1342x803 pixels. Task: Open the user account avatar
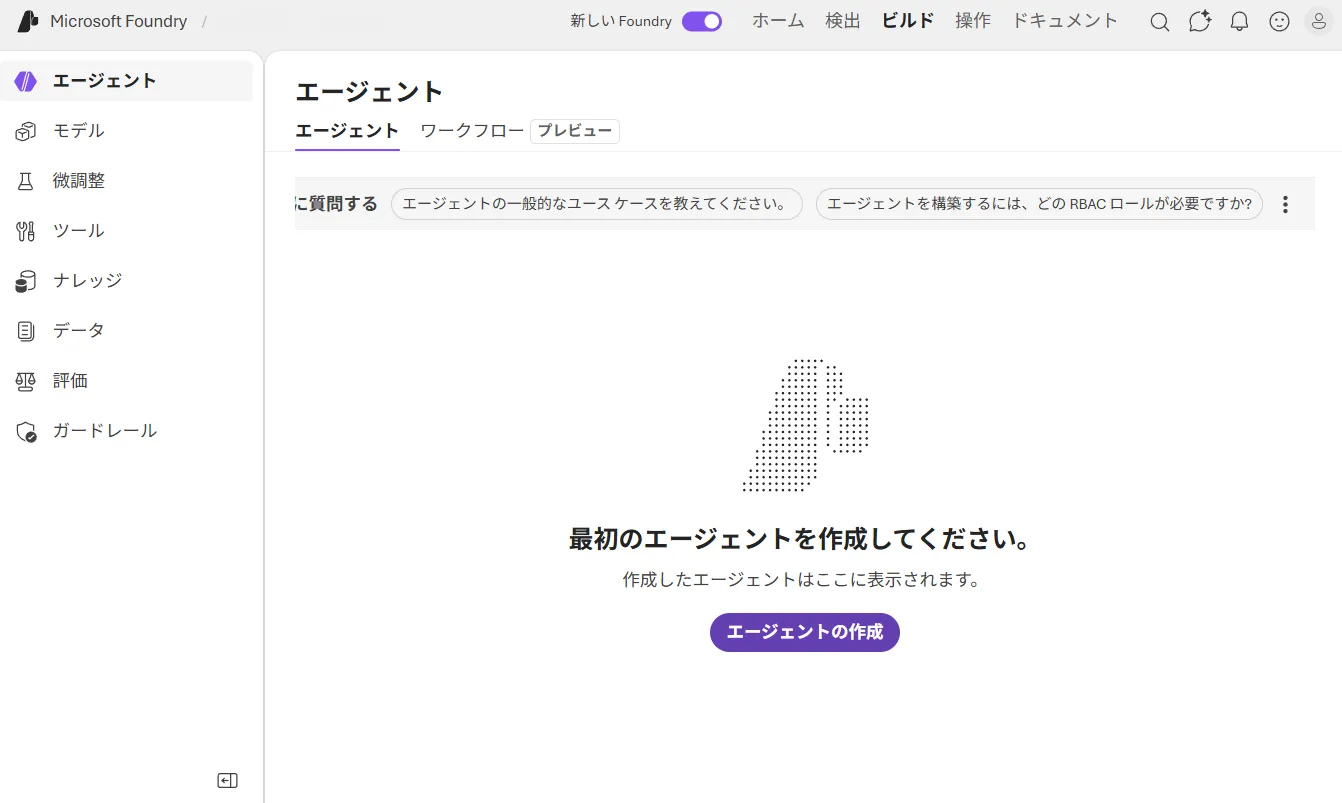pyautogui.click(x=1319, y=21)
